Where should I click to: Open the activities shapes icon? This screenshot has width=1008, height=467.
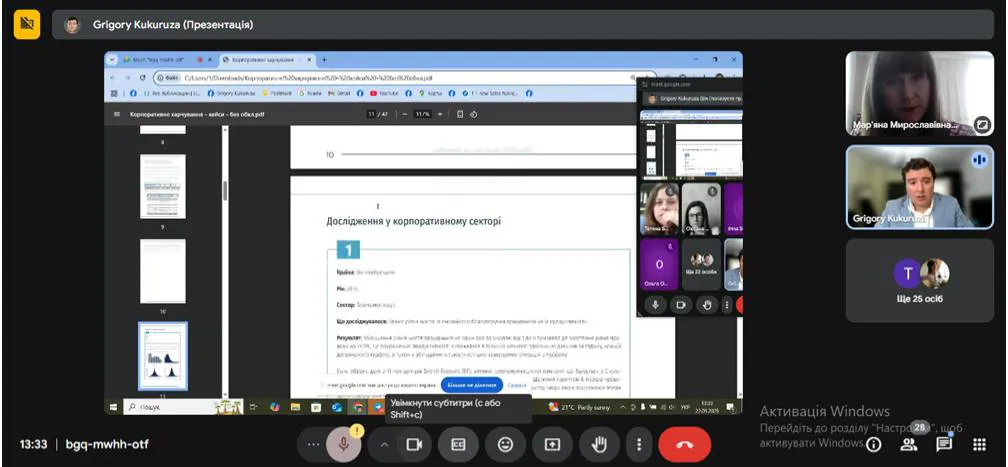[x=977, y=444]
